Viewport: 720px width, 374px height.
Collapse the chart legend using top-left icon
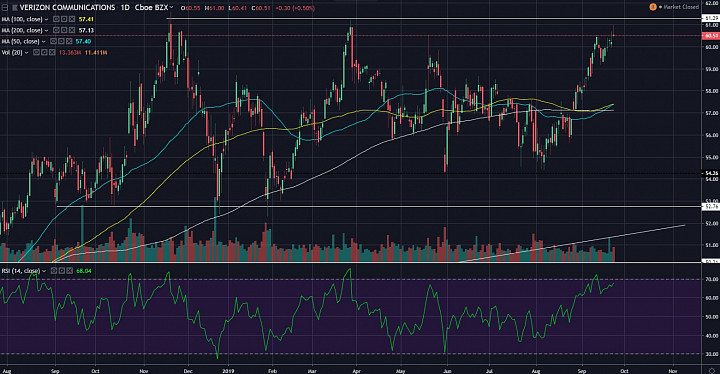pyautogui.click(x=5, y=8)
